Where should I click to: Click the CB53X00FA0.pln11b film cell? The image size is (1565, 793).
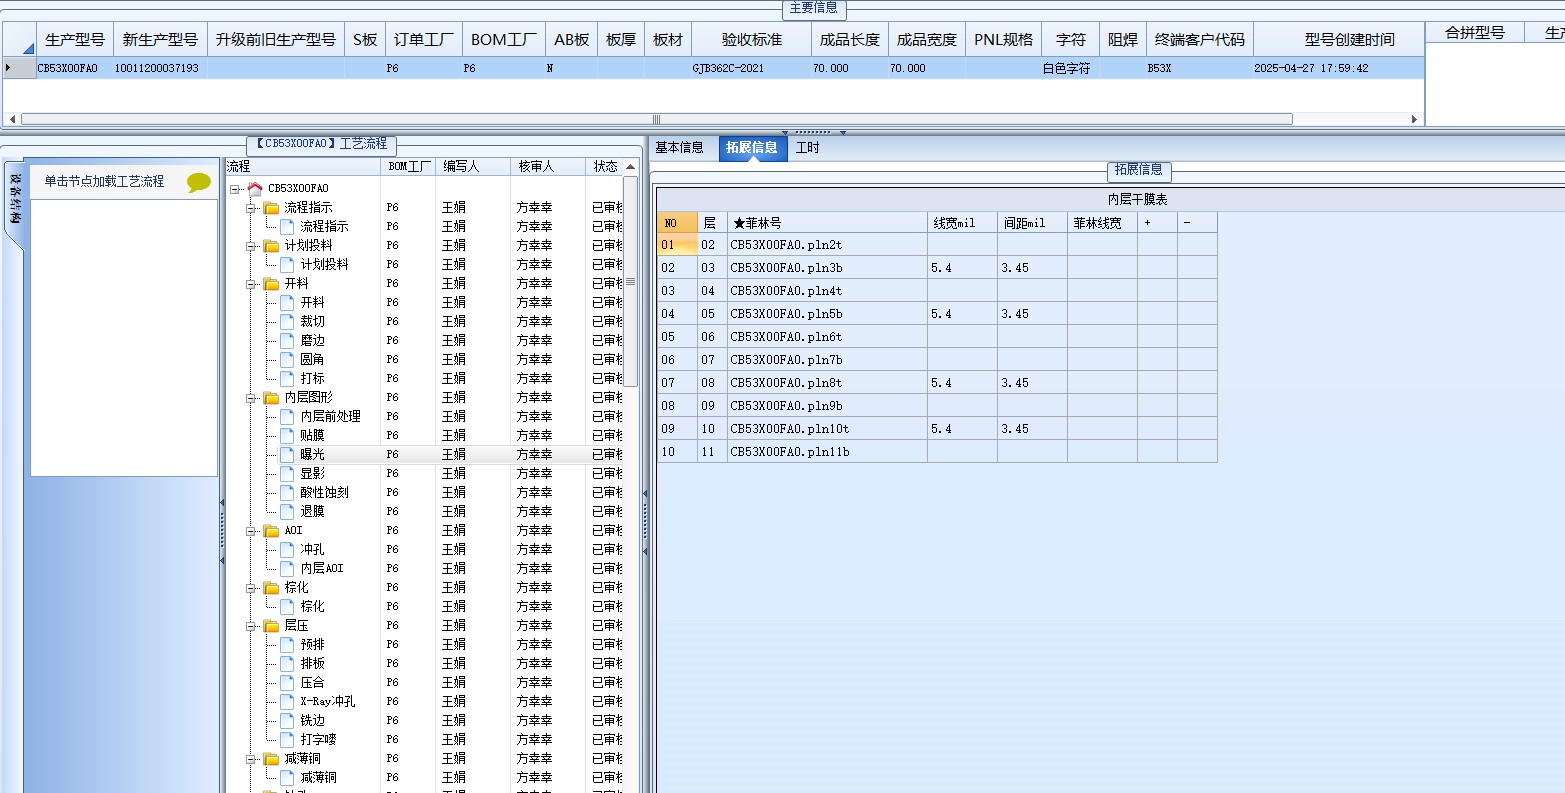[x=827, y=452]
